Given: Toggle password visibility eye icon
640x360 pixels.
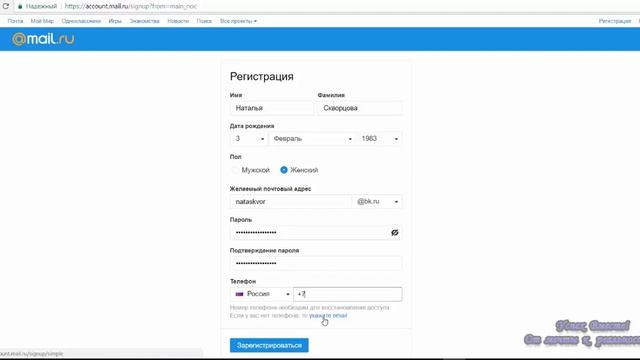Looking at the screenshot, I should [394, 233].
